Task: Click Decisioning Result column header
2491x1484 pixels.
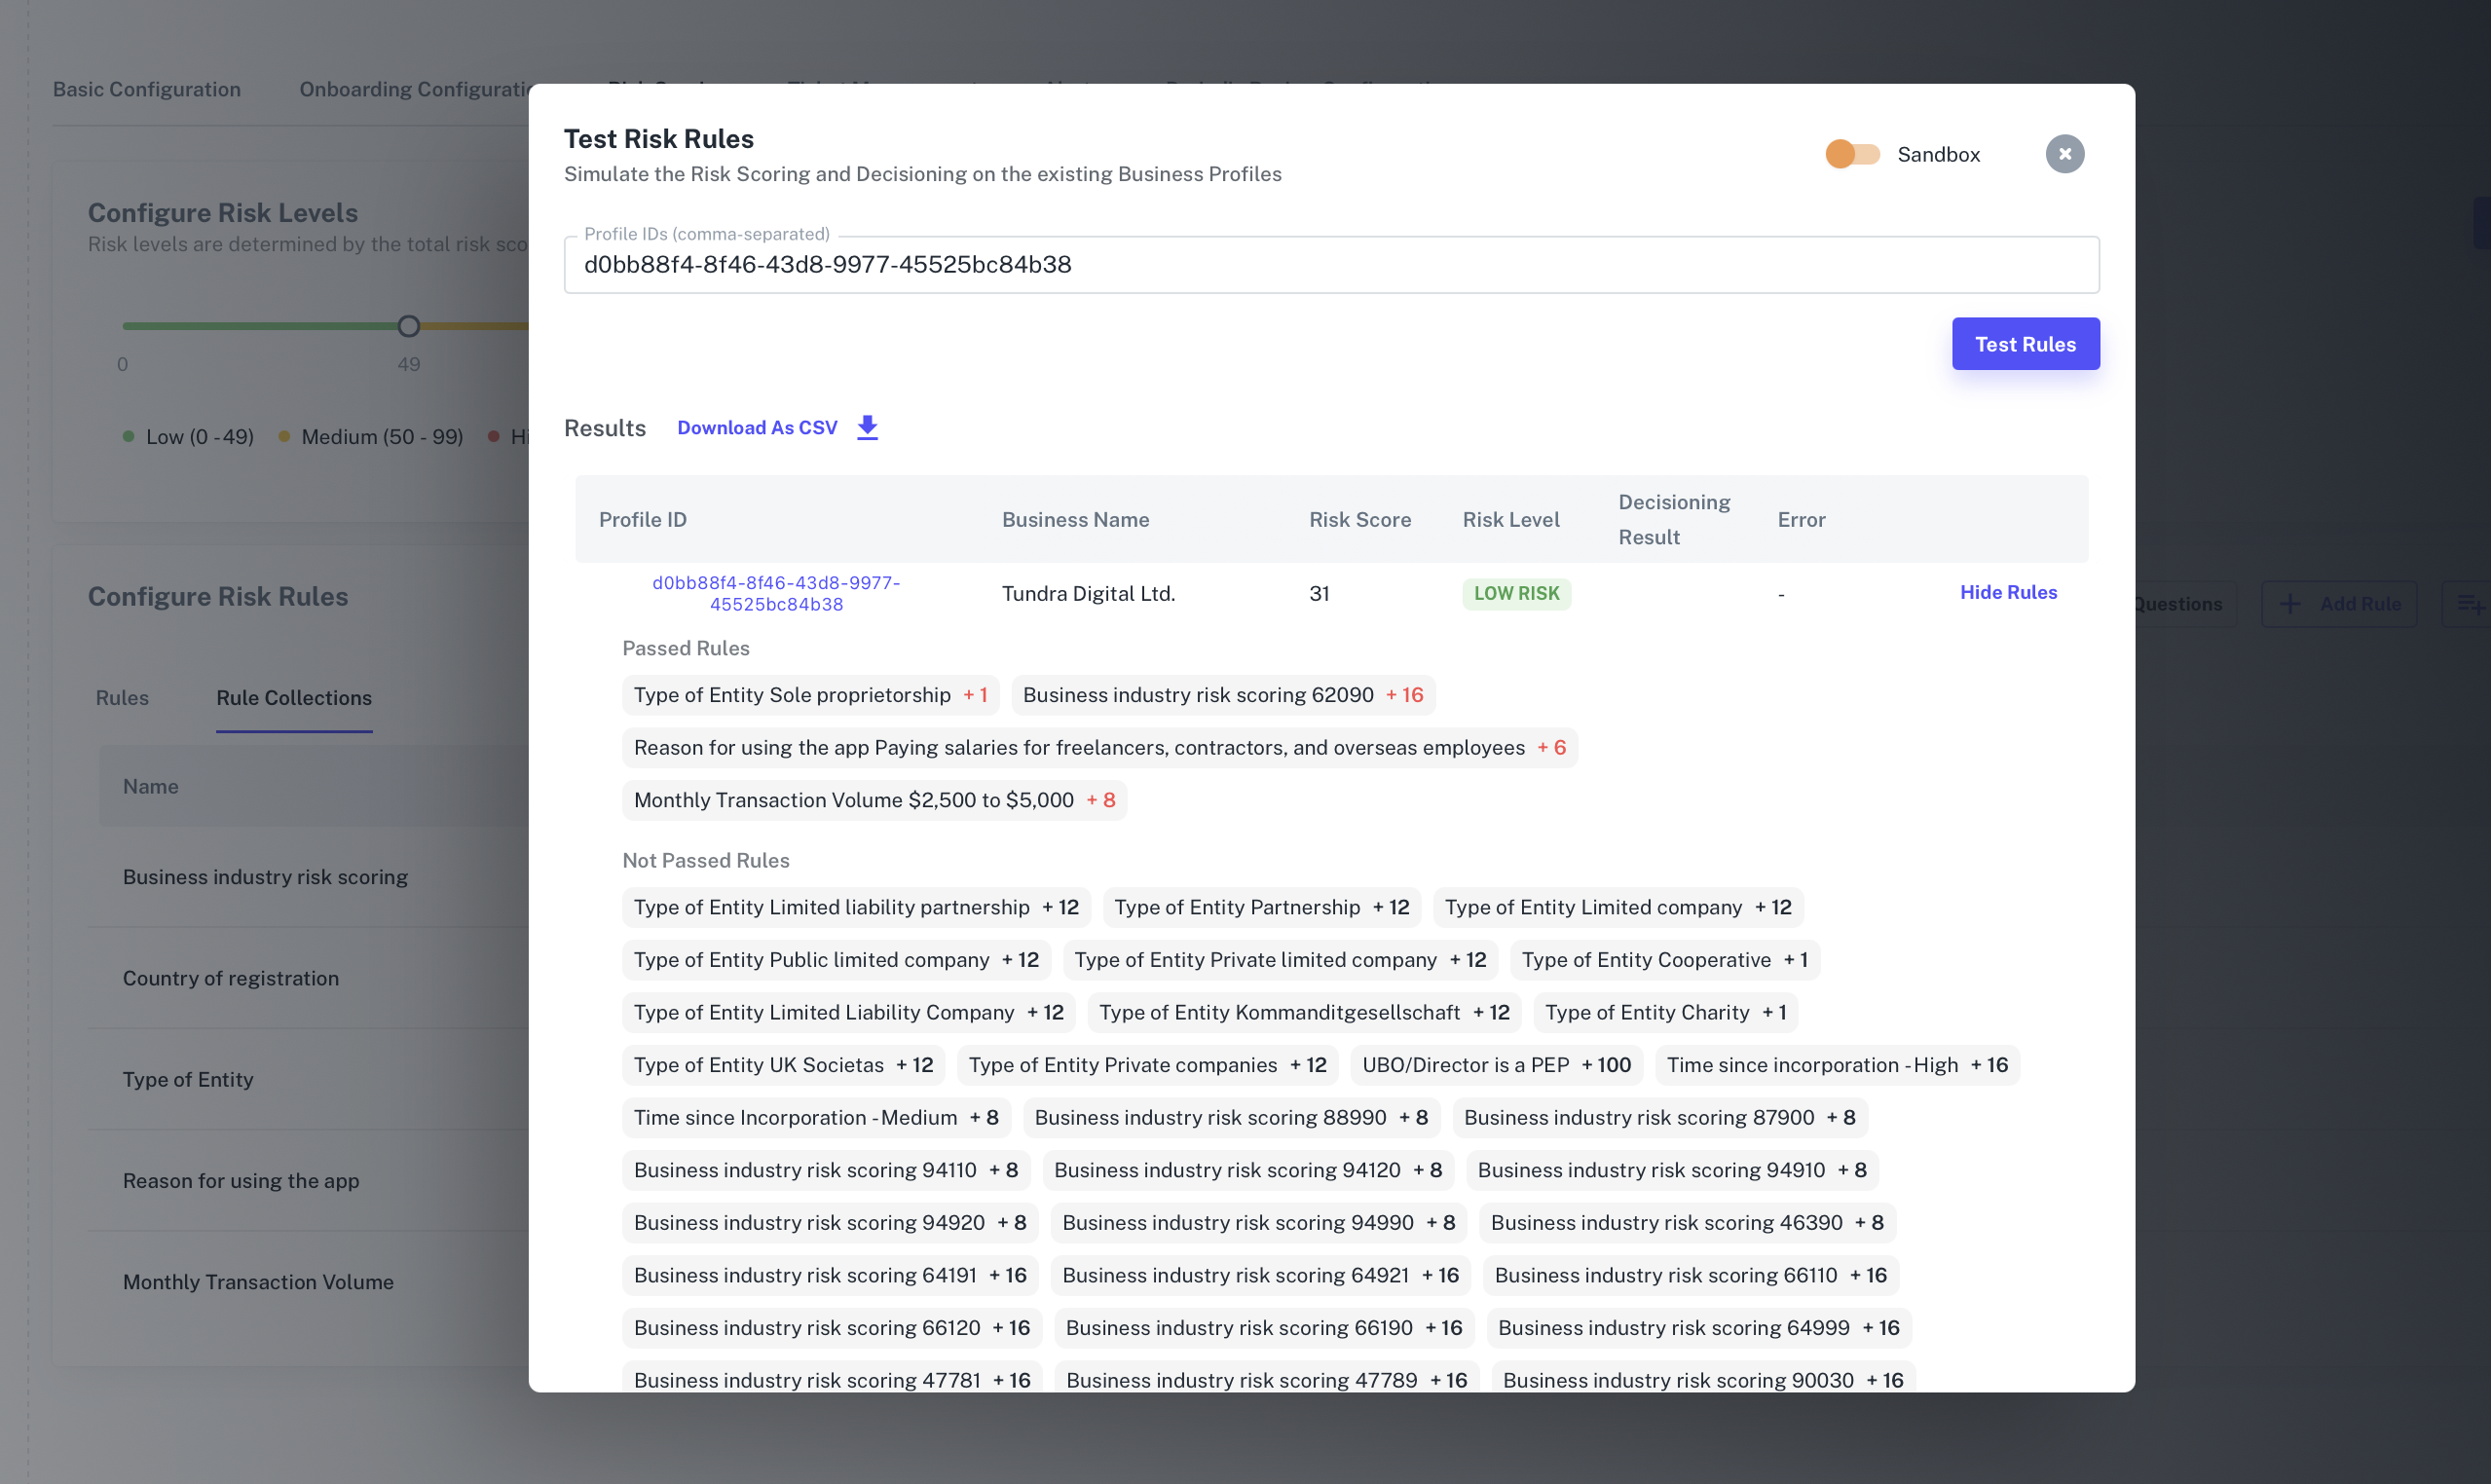Action: (1674, 520)
